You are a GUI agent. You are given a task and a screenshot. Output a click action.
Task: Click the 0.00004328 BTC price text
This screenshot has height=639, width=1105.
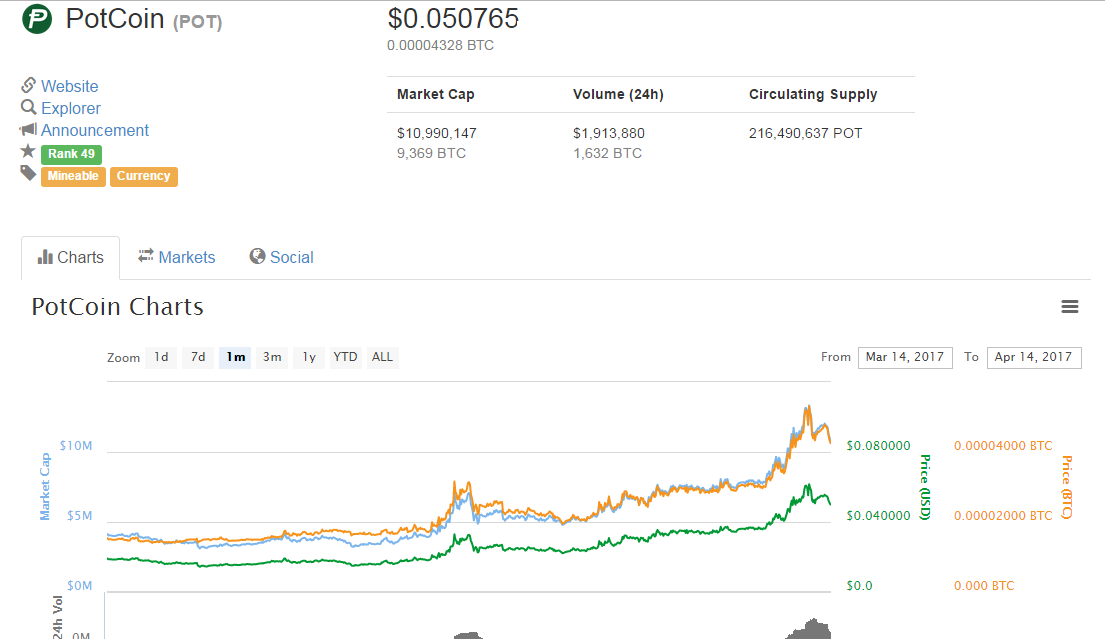coord(440,45)
